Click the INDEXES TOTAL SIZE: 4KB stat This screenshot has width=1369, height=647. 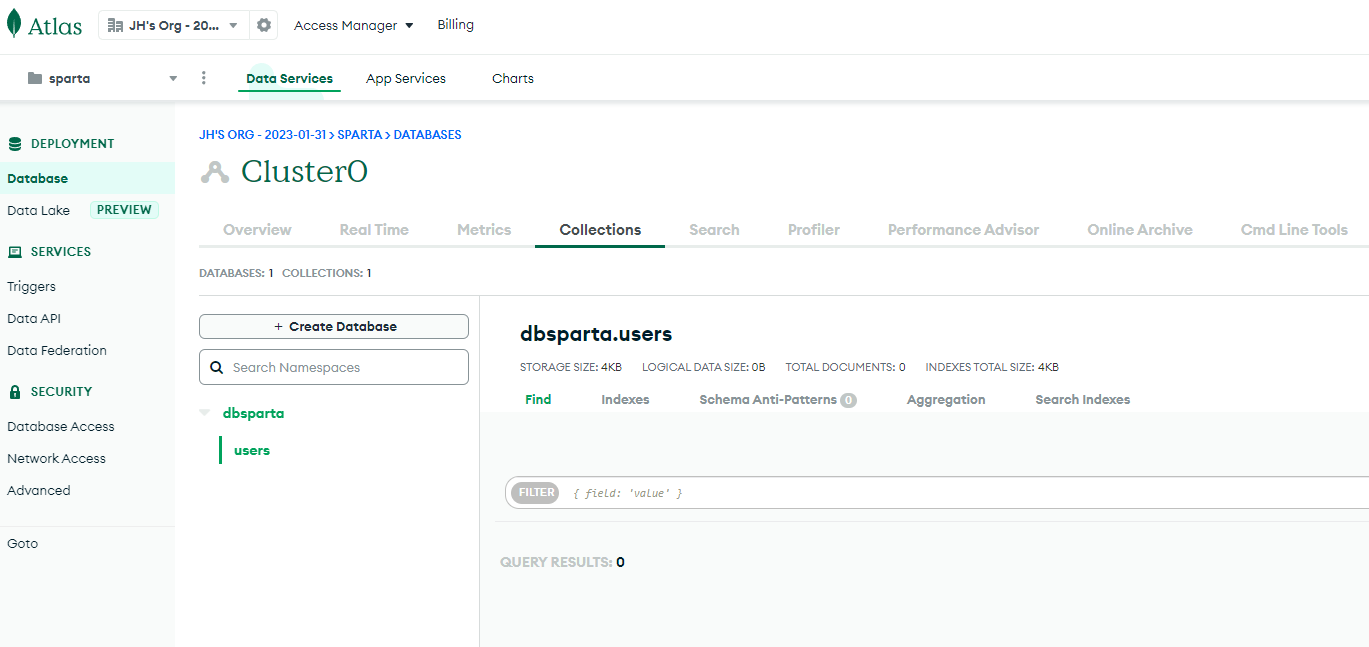click(992, 367)
